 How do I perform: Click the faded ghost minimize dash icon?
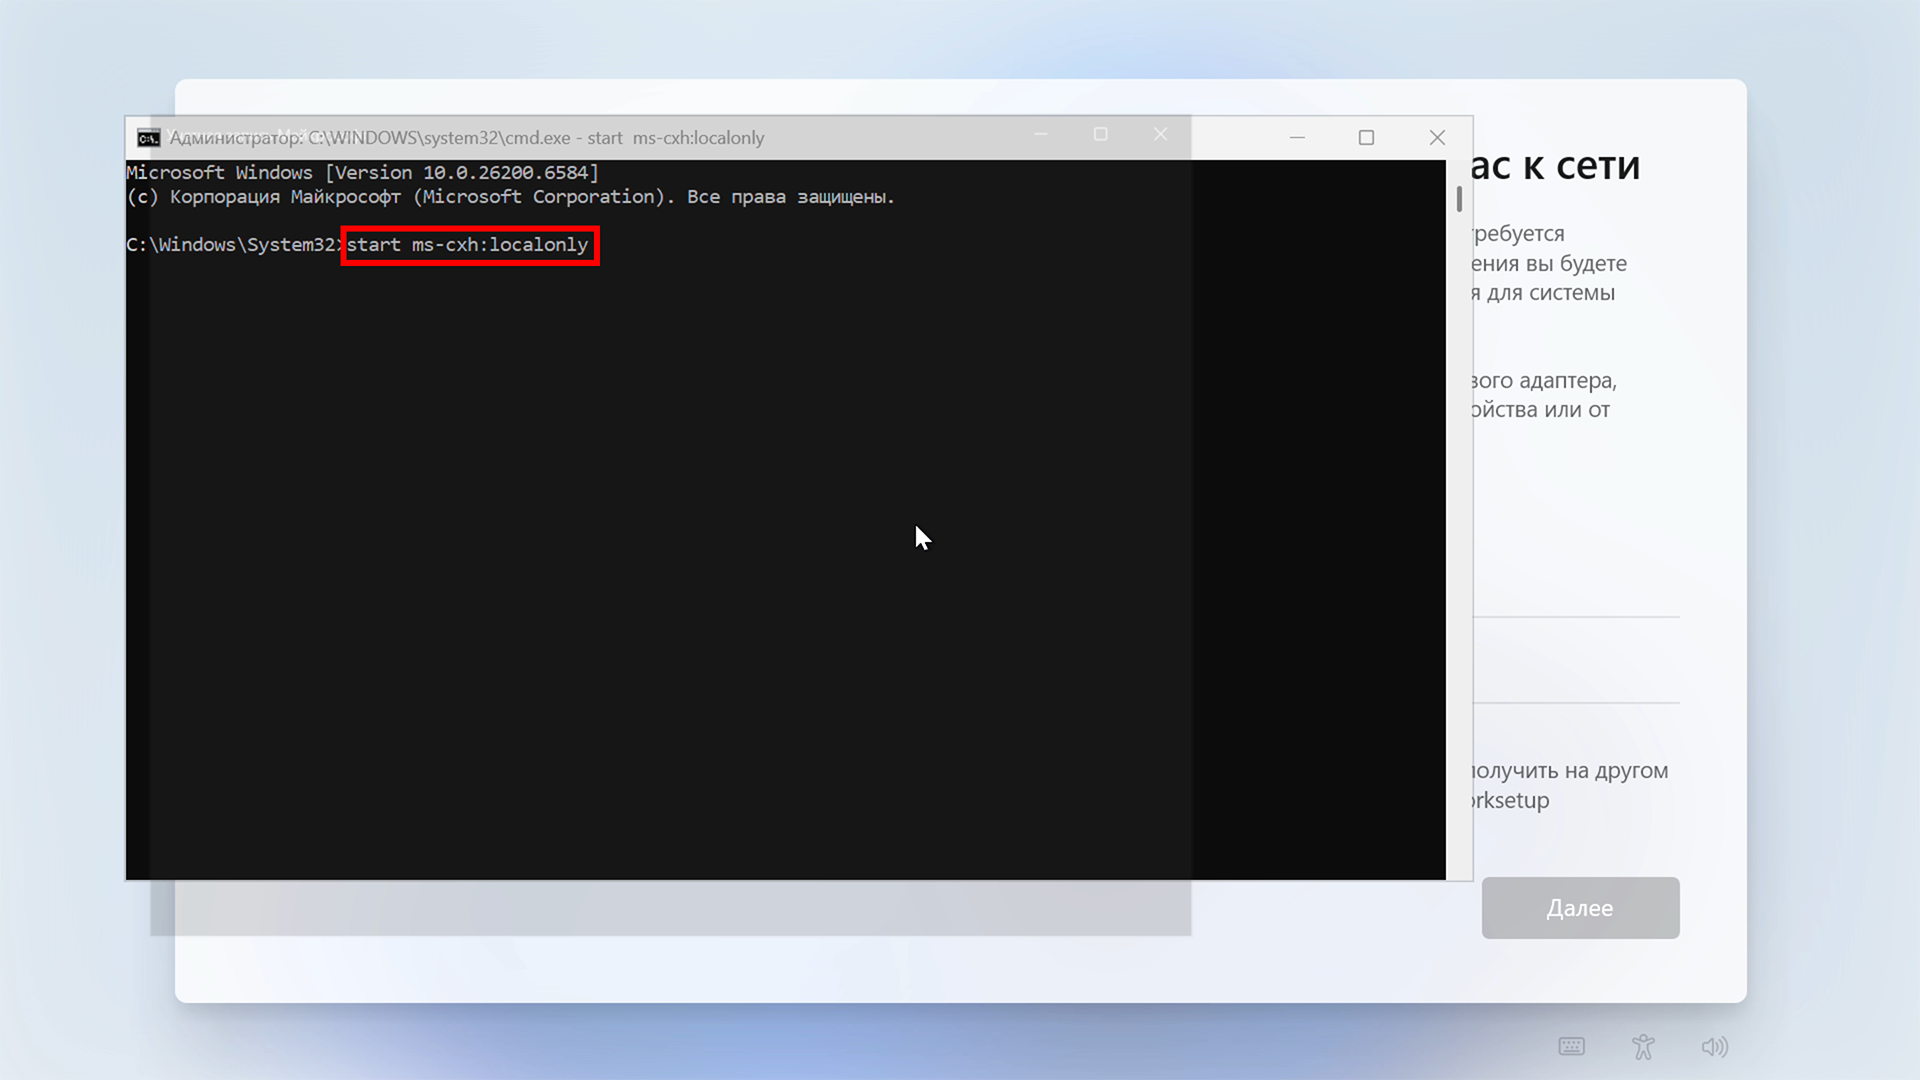click(1040, 134)
